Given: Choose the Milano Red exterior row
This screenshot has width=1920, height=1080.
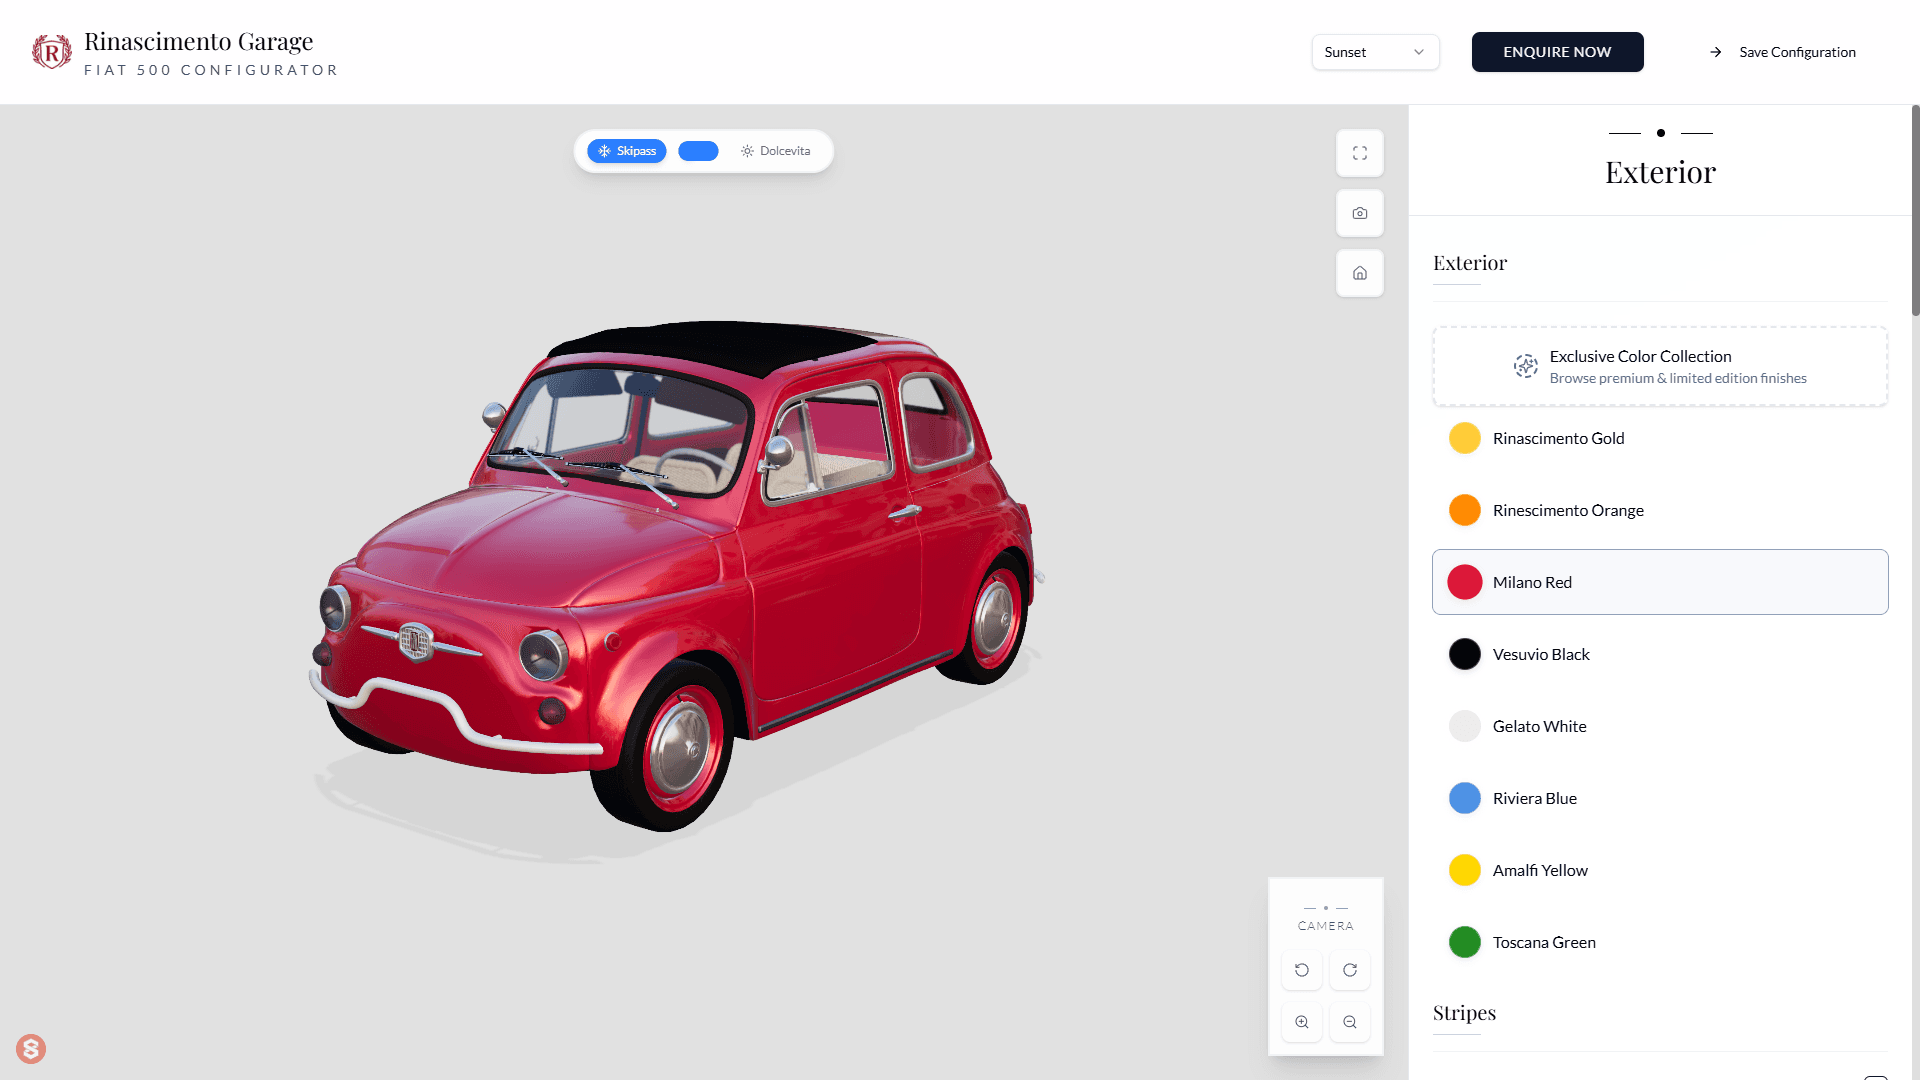Looking at the screenshot, I should point(1660,582).
